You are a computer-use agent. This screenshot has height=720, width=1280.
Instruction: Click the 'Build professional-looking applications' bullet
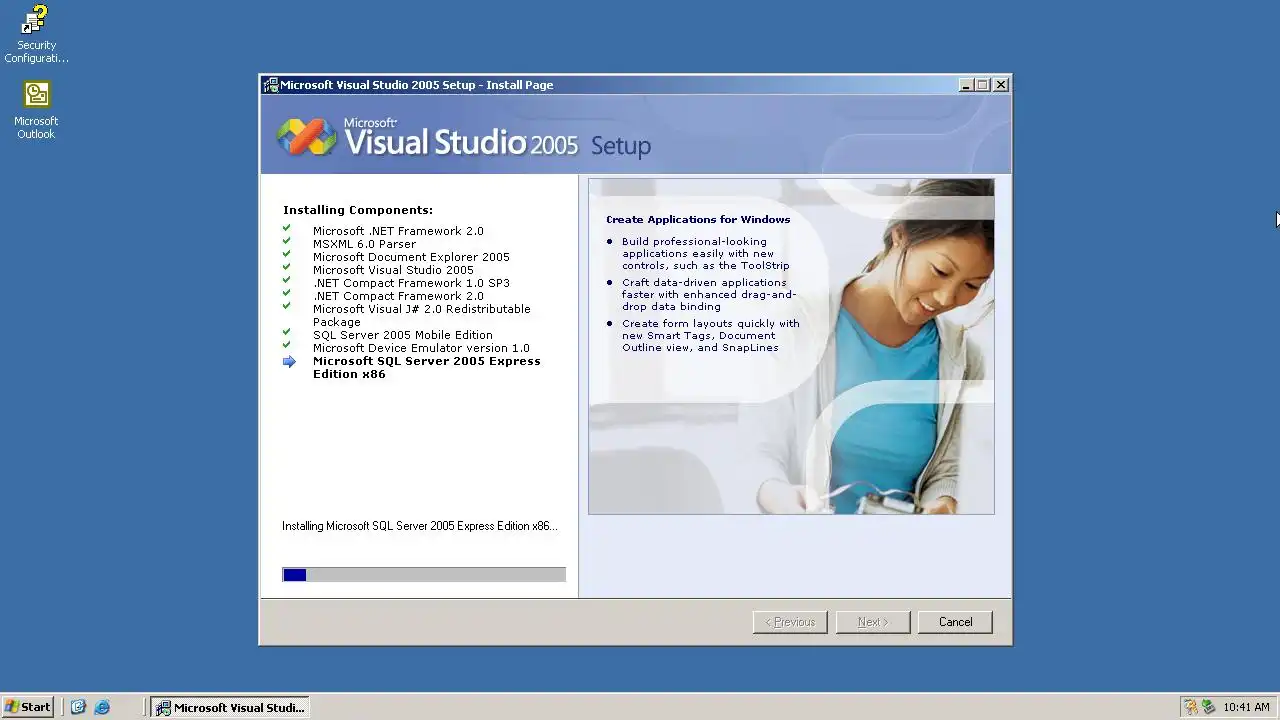(705, 254)
